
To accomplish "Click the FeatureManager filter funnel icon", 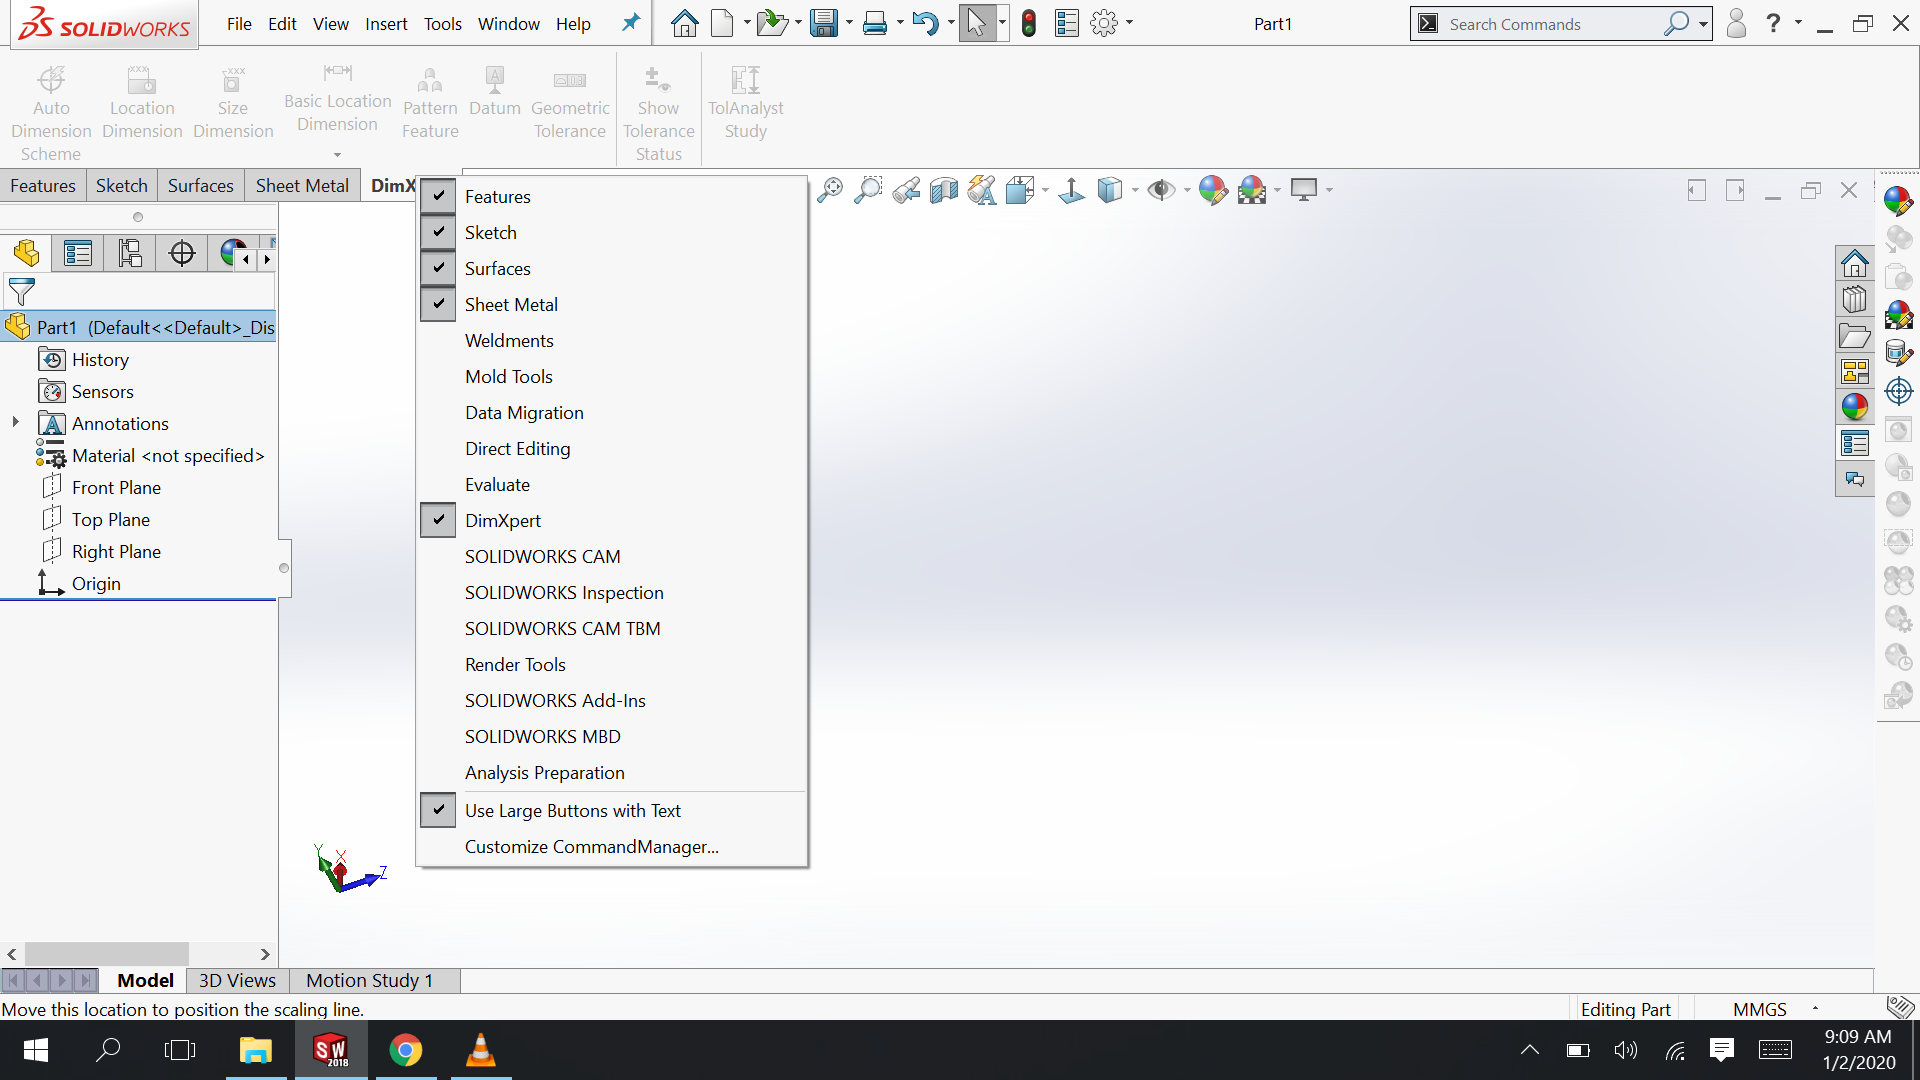I will coord(21,292).
